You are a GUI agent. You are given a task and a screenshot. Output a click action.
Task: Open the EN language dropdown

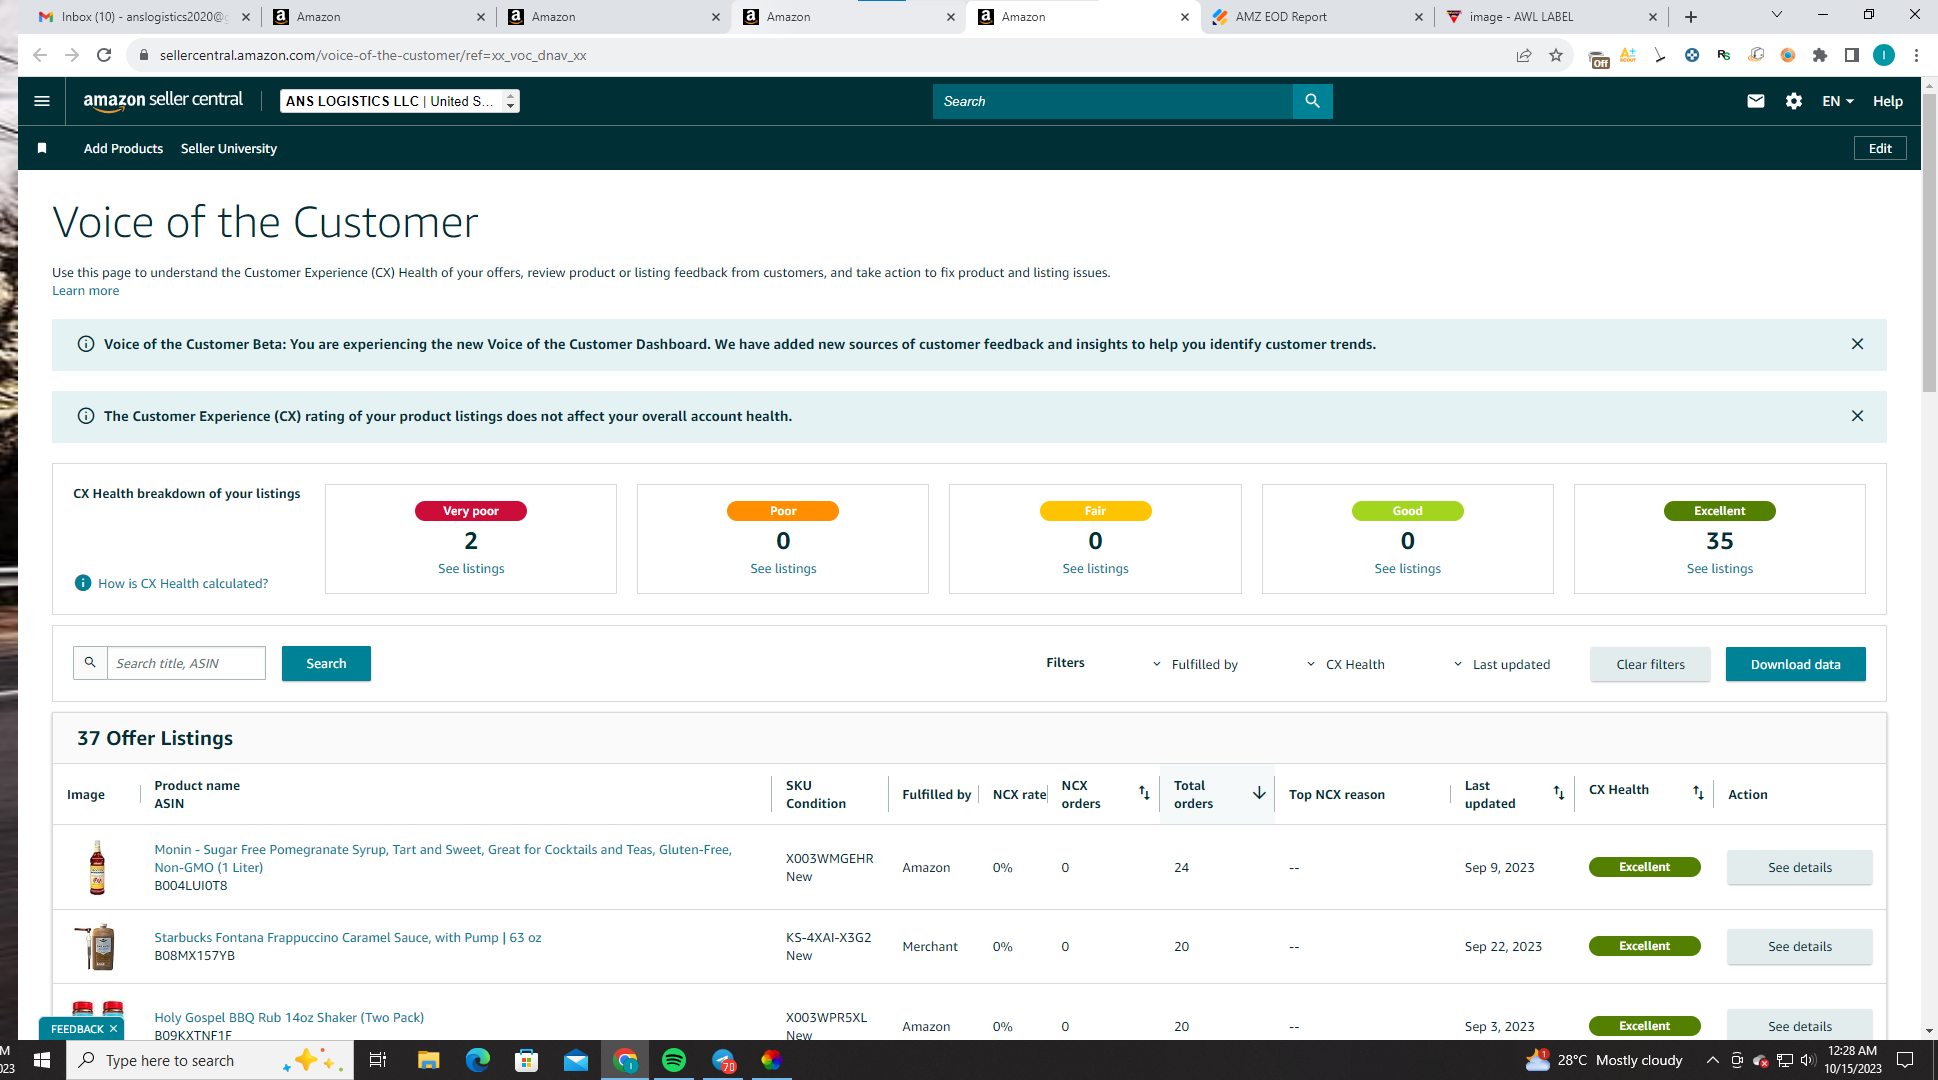(1838, 101)
